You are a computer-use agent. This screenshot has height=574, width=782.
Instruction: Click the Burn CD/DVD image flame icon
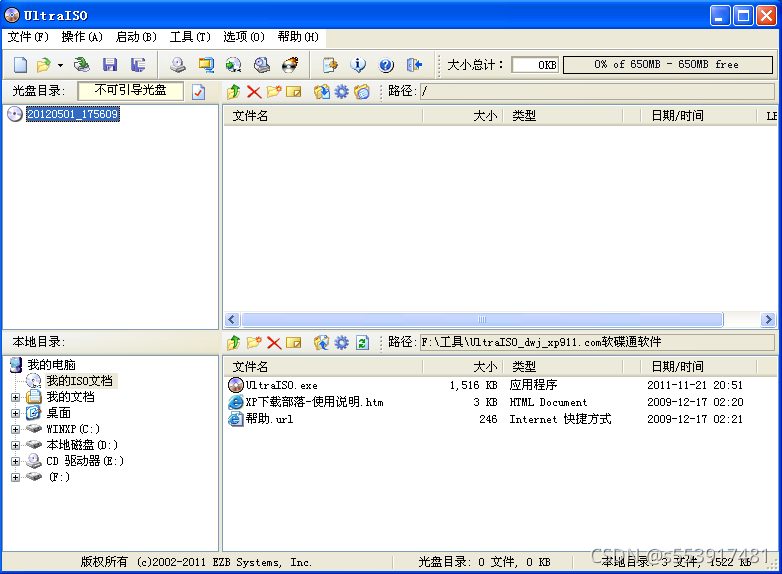click(x=290, y=65)
